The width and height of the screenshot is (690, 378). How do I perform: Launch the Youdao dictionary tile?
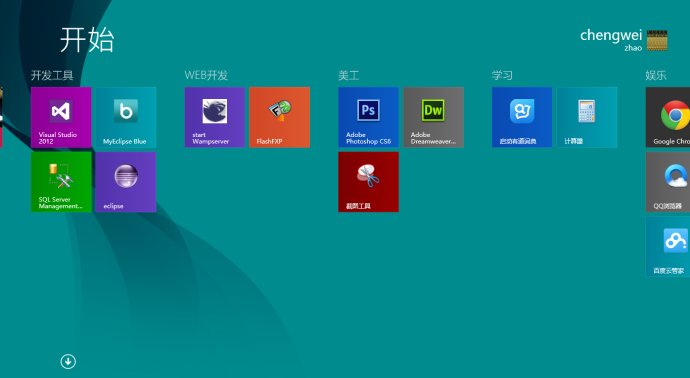point(522,117)
